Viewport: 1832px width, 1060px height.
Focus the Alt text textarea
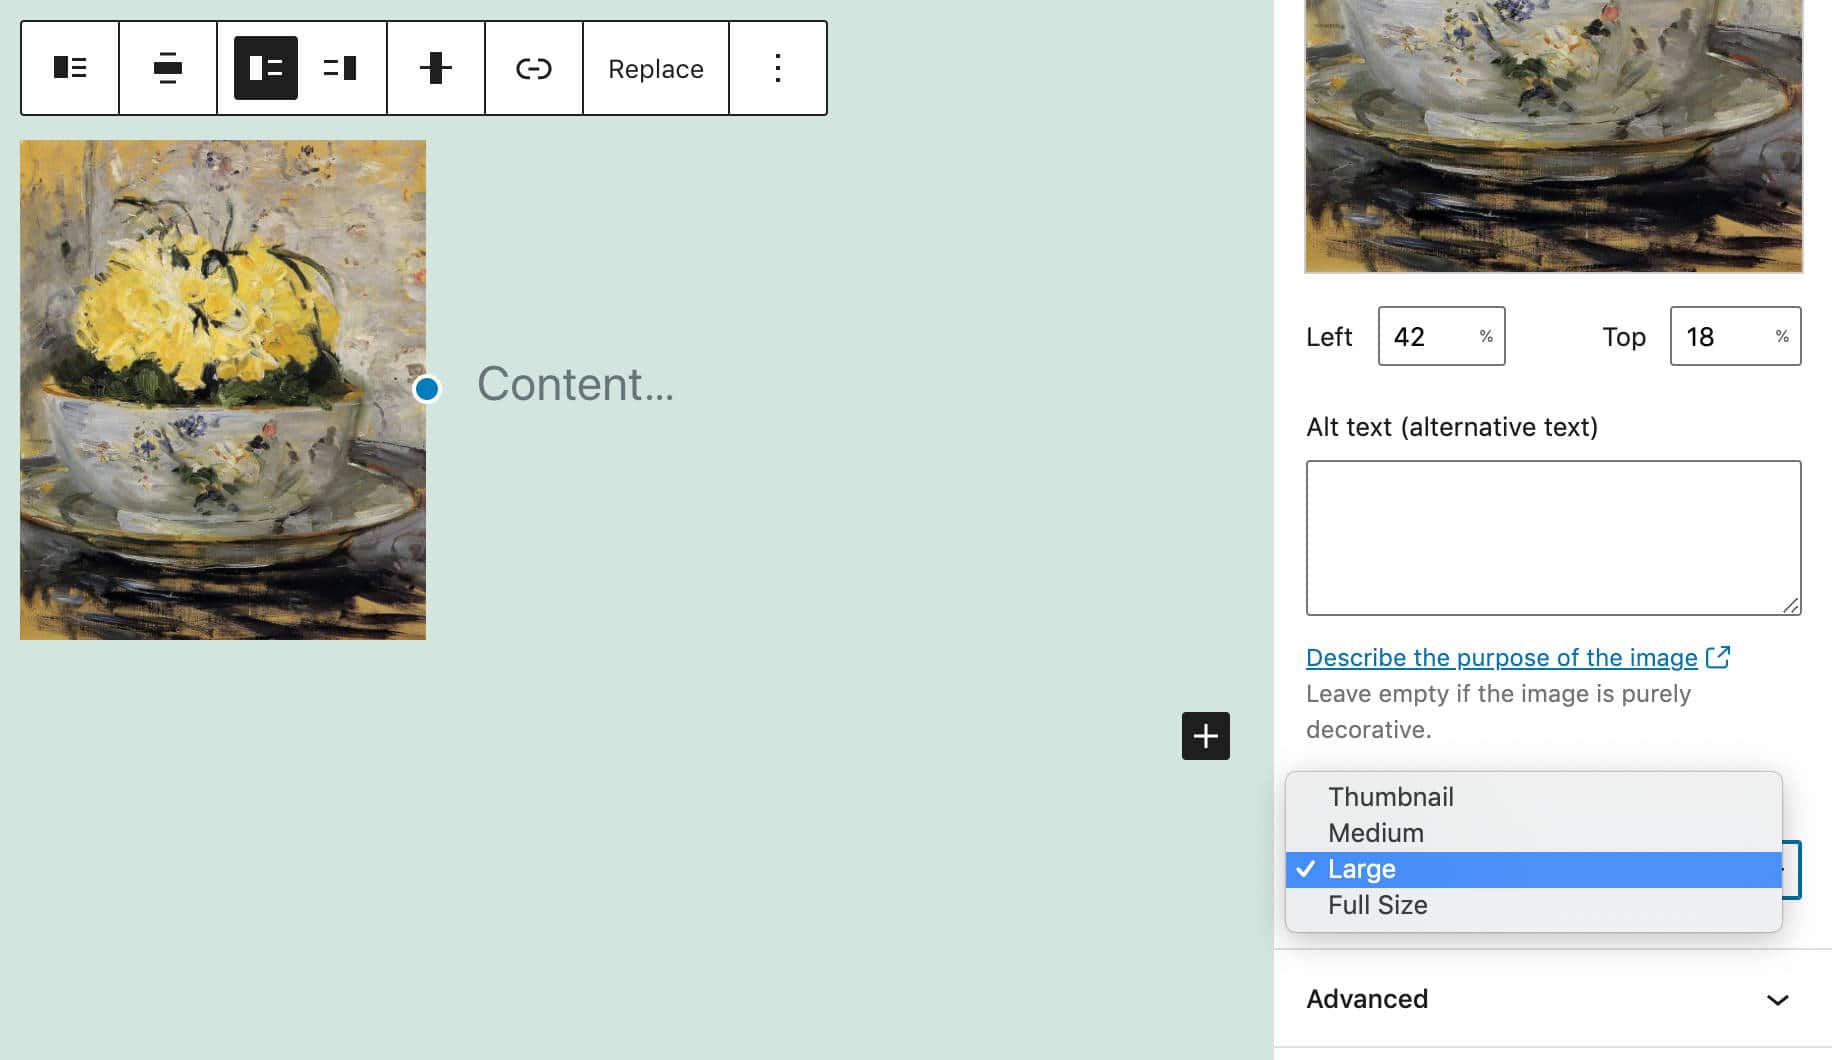coord(1552,538)
